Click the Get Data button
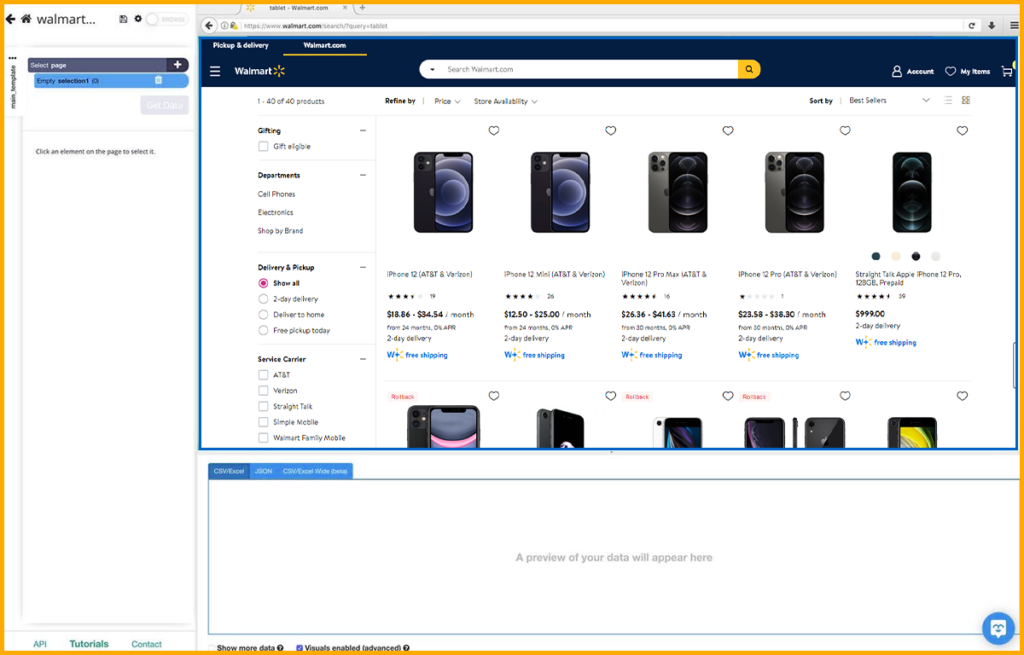 (164, 105)
